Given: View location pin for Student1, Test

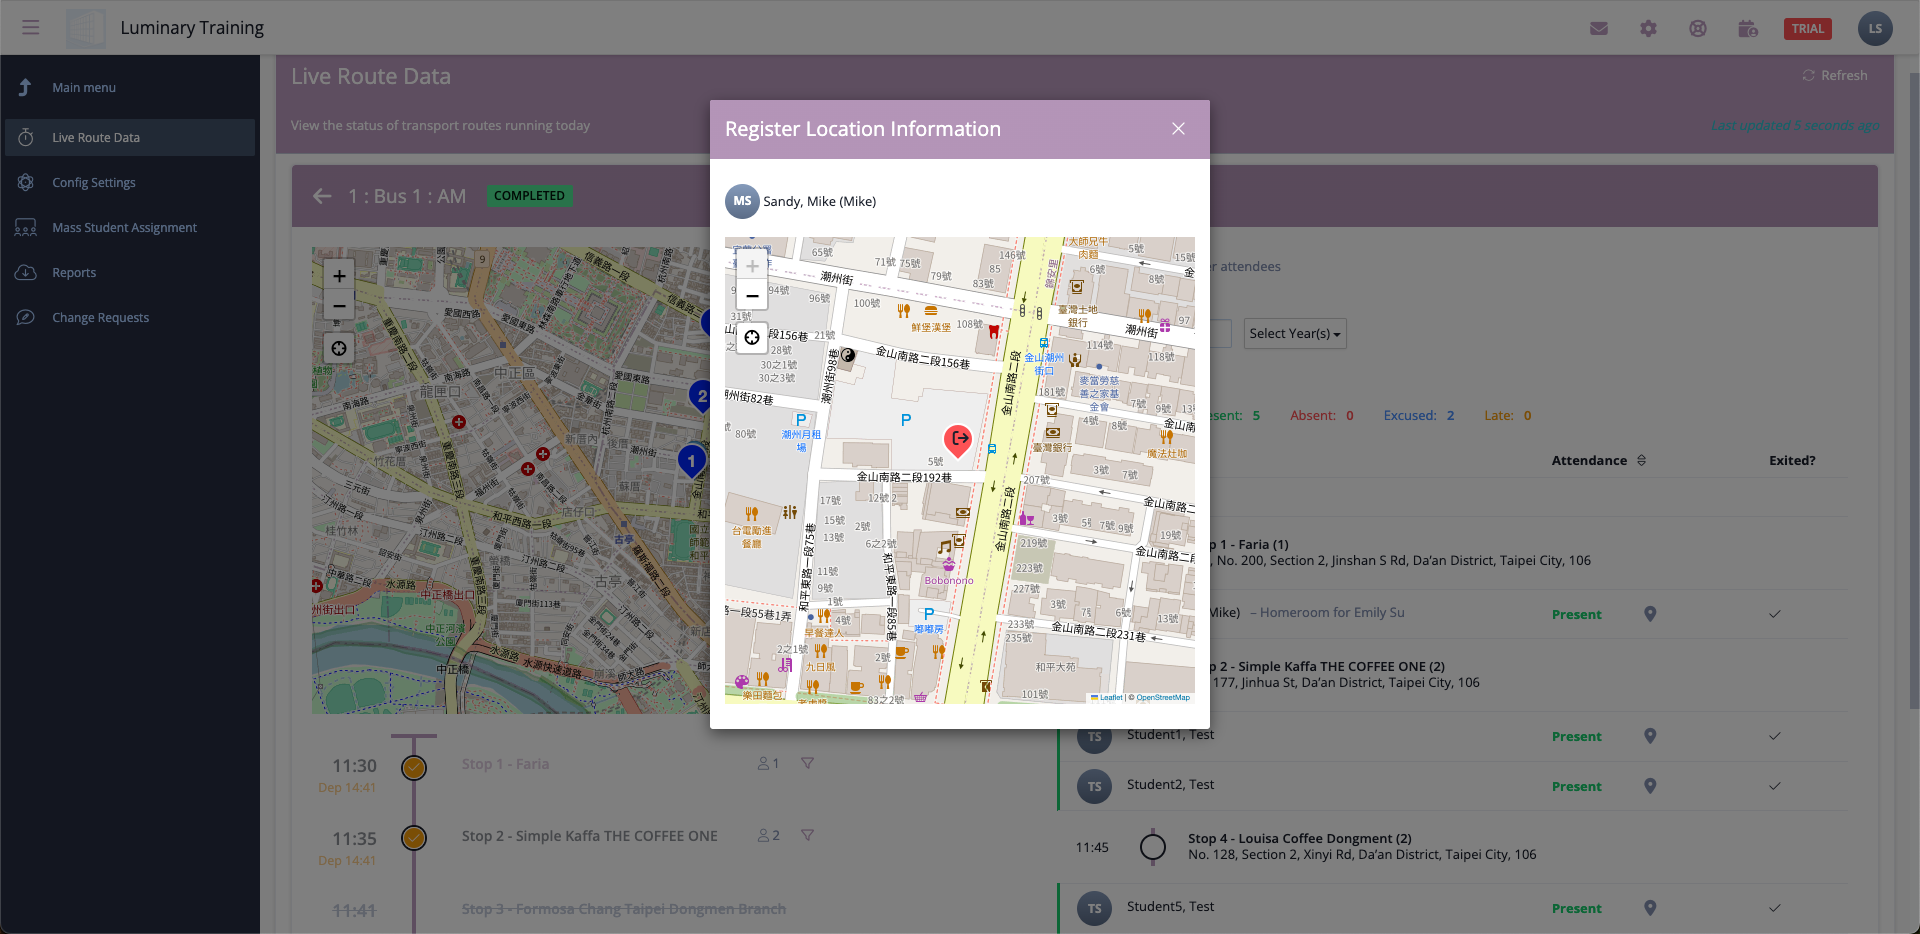Looking at the screenshot, I should coord(1650,736).
